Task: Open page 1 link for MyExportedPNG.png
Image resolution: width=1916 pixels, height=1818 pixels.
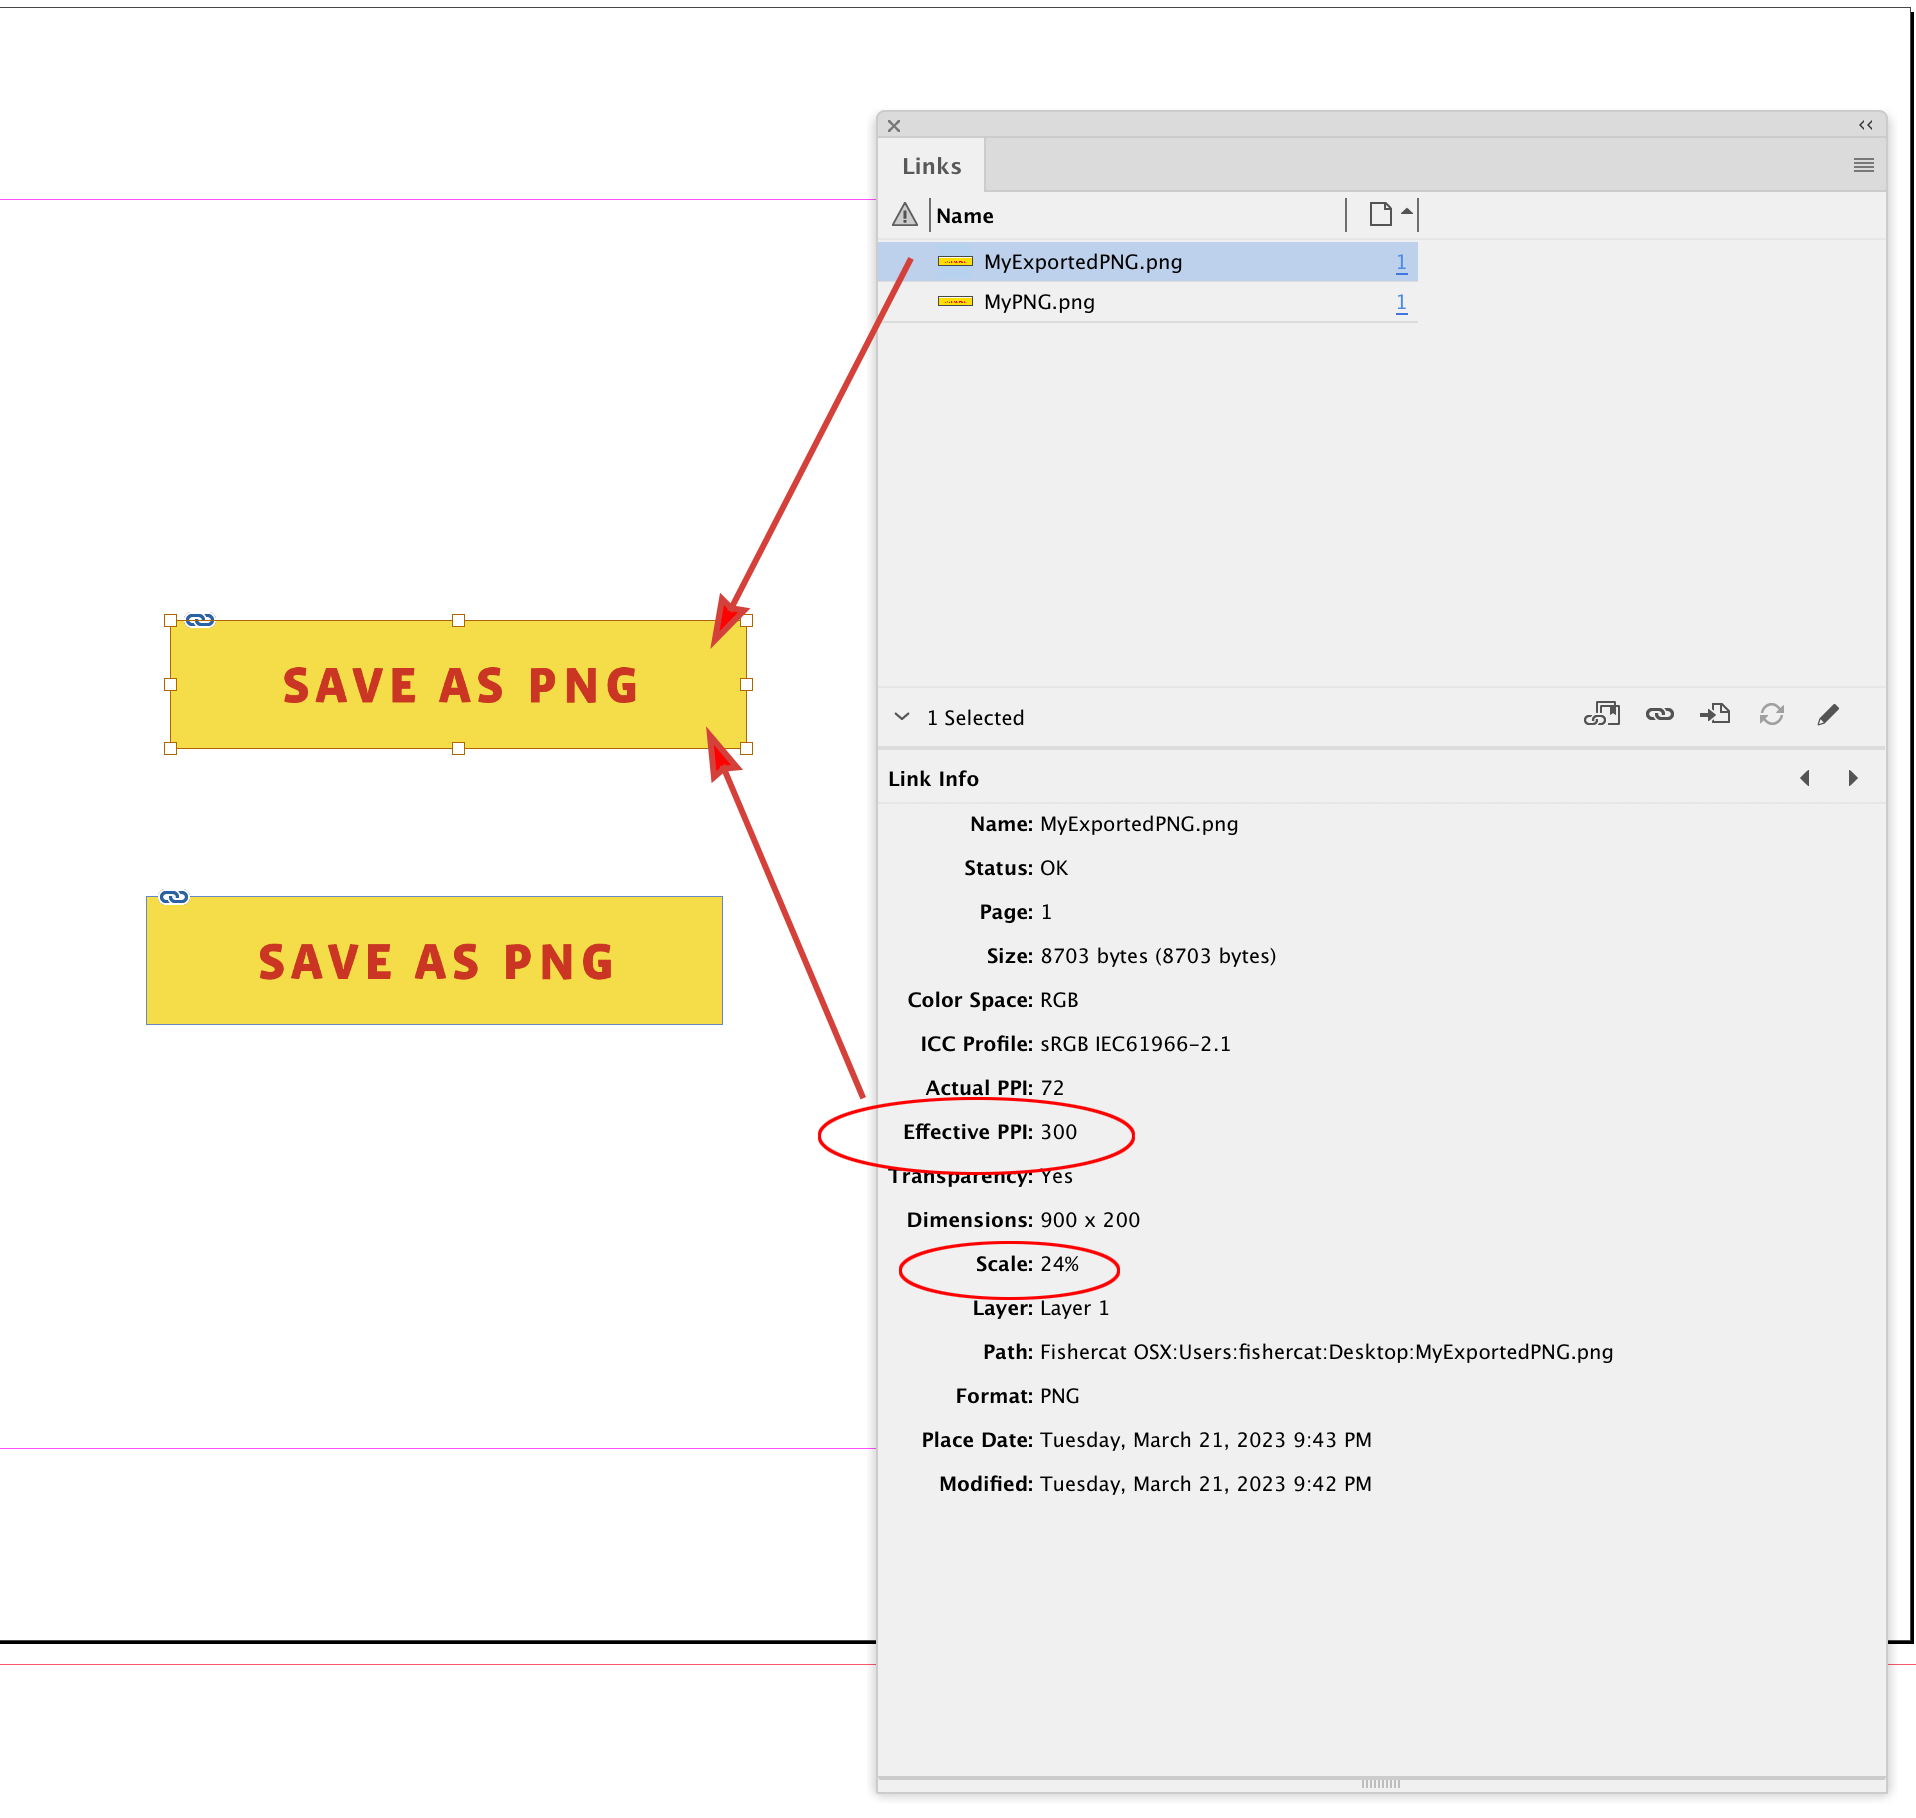Action: 1401,261
